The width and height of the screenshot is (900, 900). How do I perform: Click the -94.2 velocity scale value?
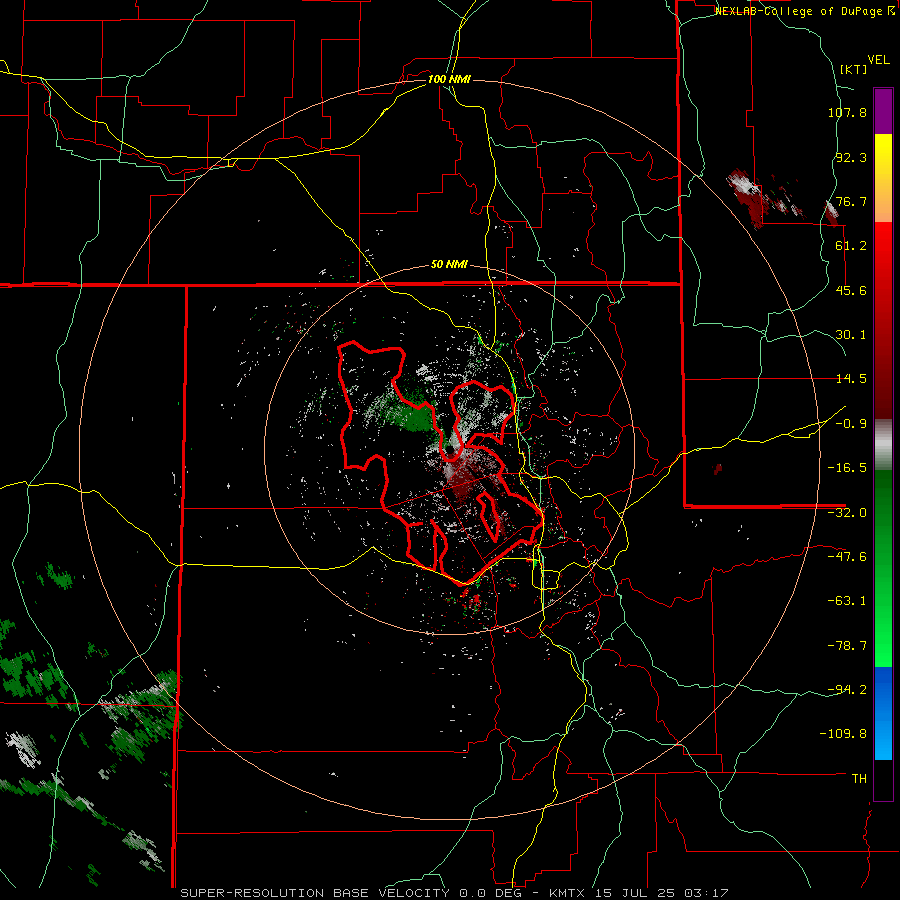[847, 690]
